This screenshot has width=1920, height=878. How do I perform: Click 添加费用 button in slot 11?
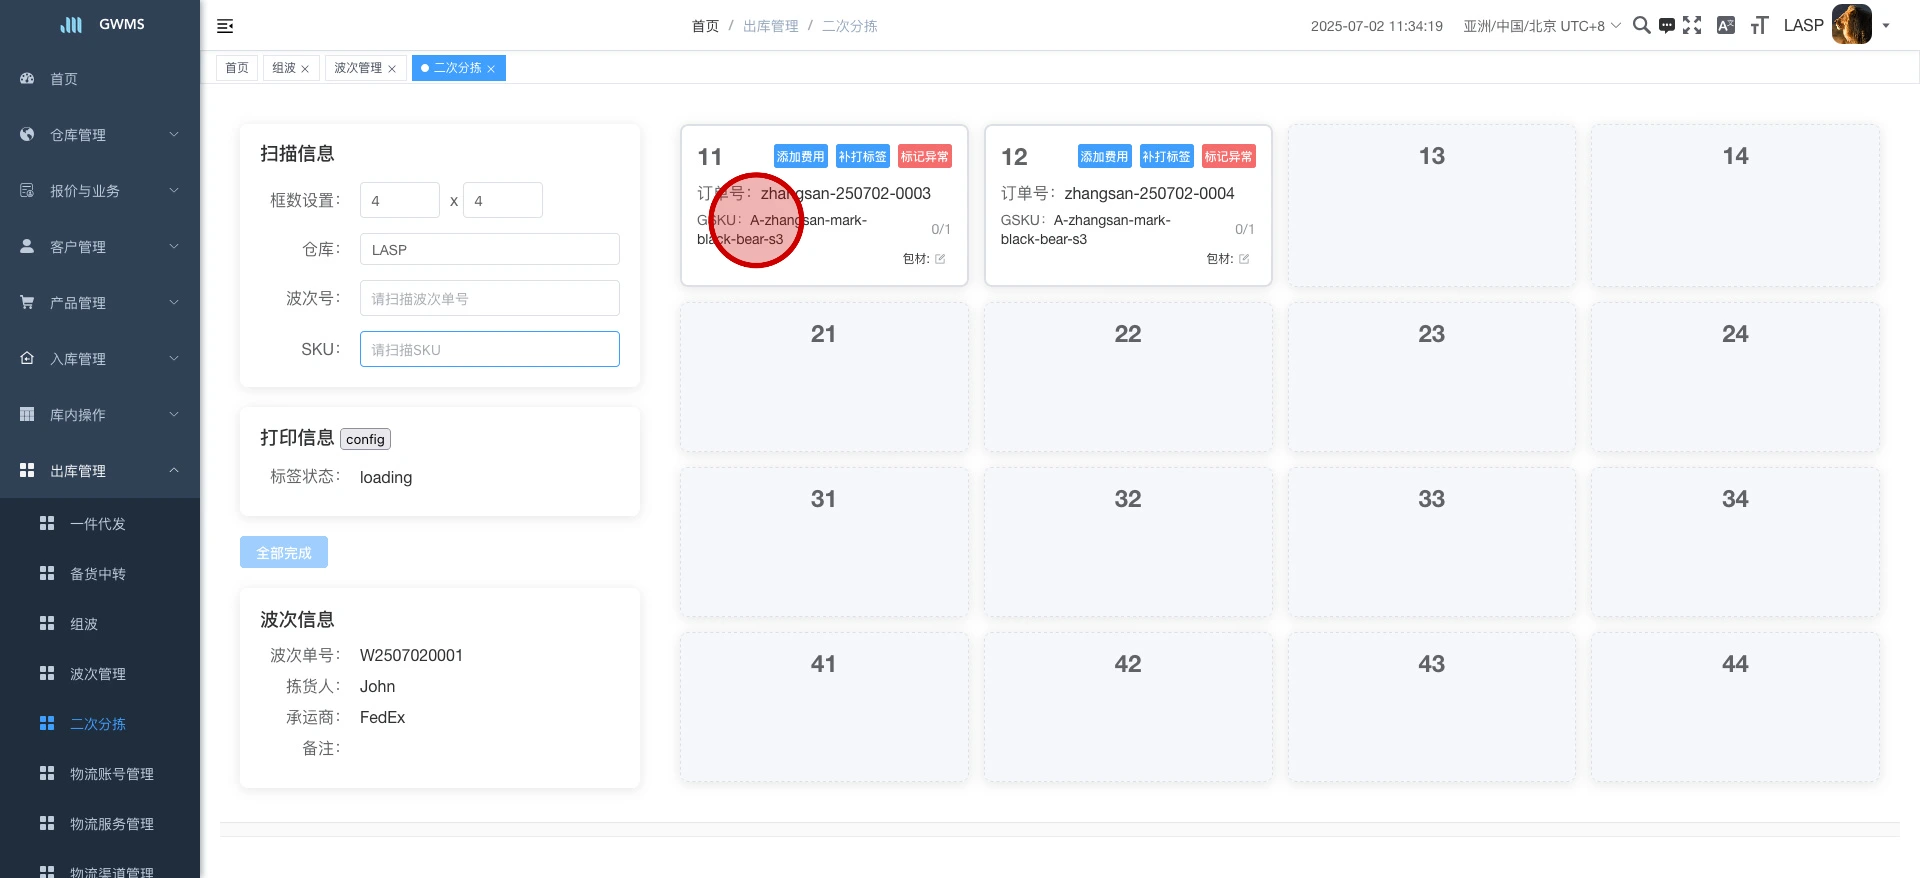pos(800,157)
